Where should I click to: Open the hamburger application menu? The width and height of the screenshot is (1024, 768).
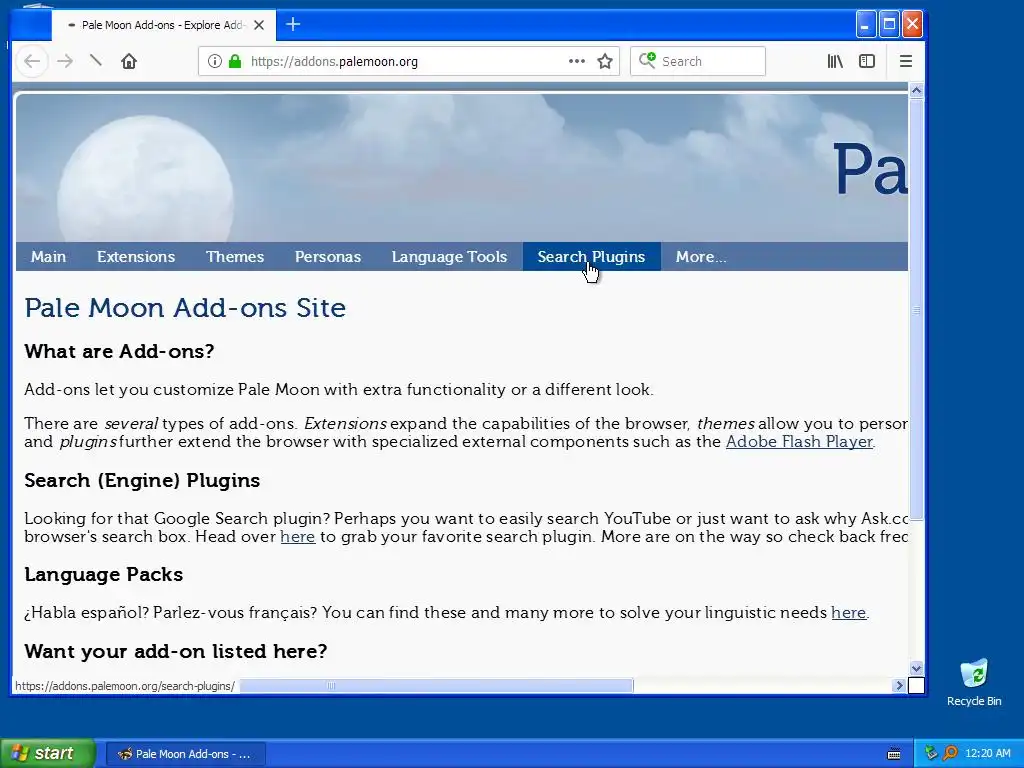(906, 61)
